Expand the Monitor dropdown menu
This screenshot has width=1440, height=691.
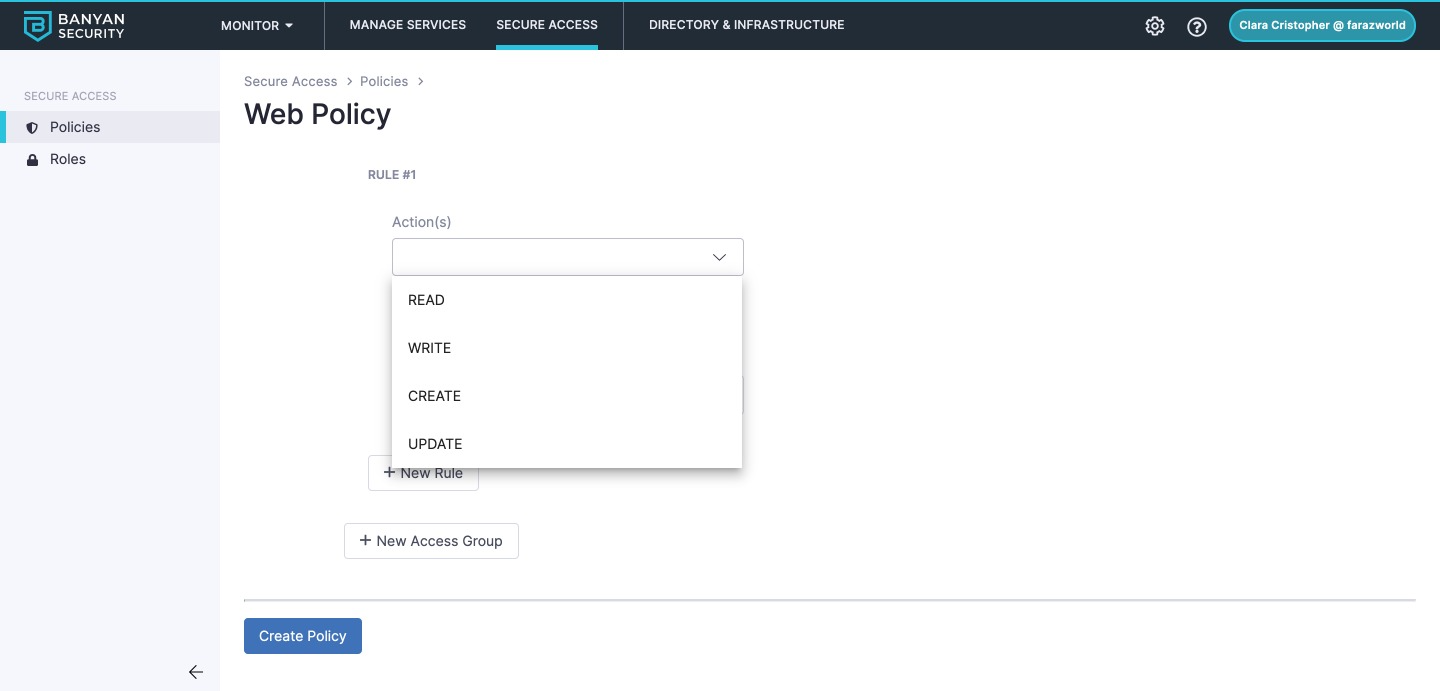[257, 25]
